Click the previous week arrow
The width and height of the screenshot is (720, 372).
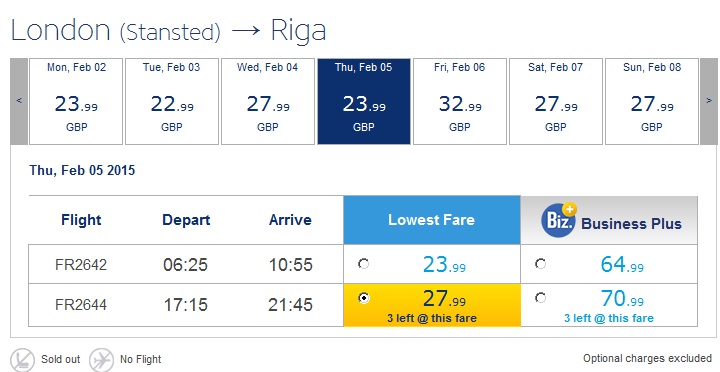[19, 101]
